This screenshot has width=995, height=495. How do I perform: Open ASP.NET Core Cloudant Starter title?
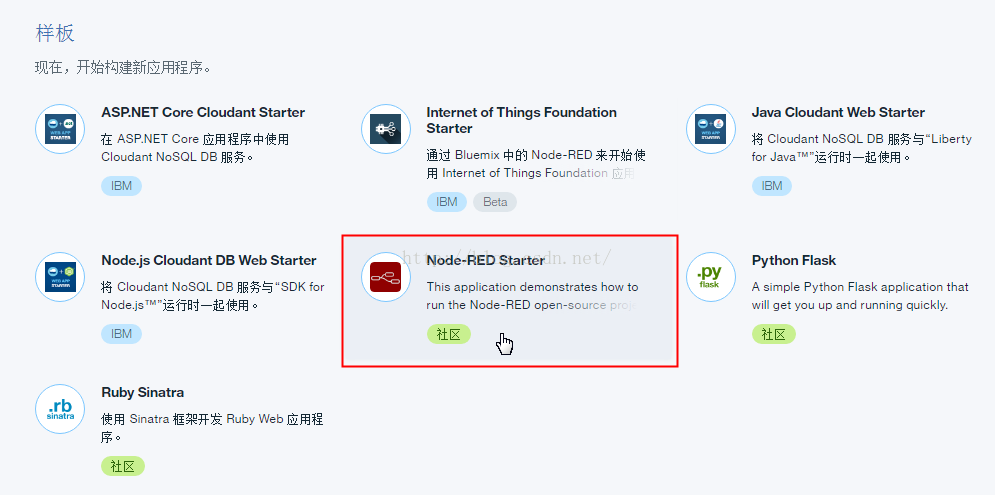tap(203, 112)
